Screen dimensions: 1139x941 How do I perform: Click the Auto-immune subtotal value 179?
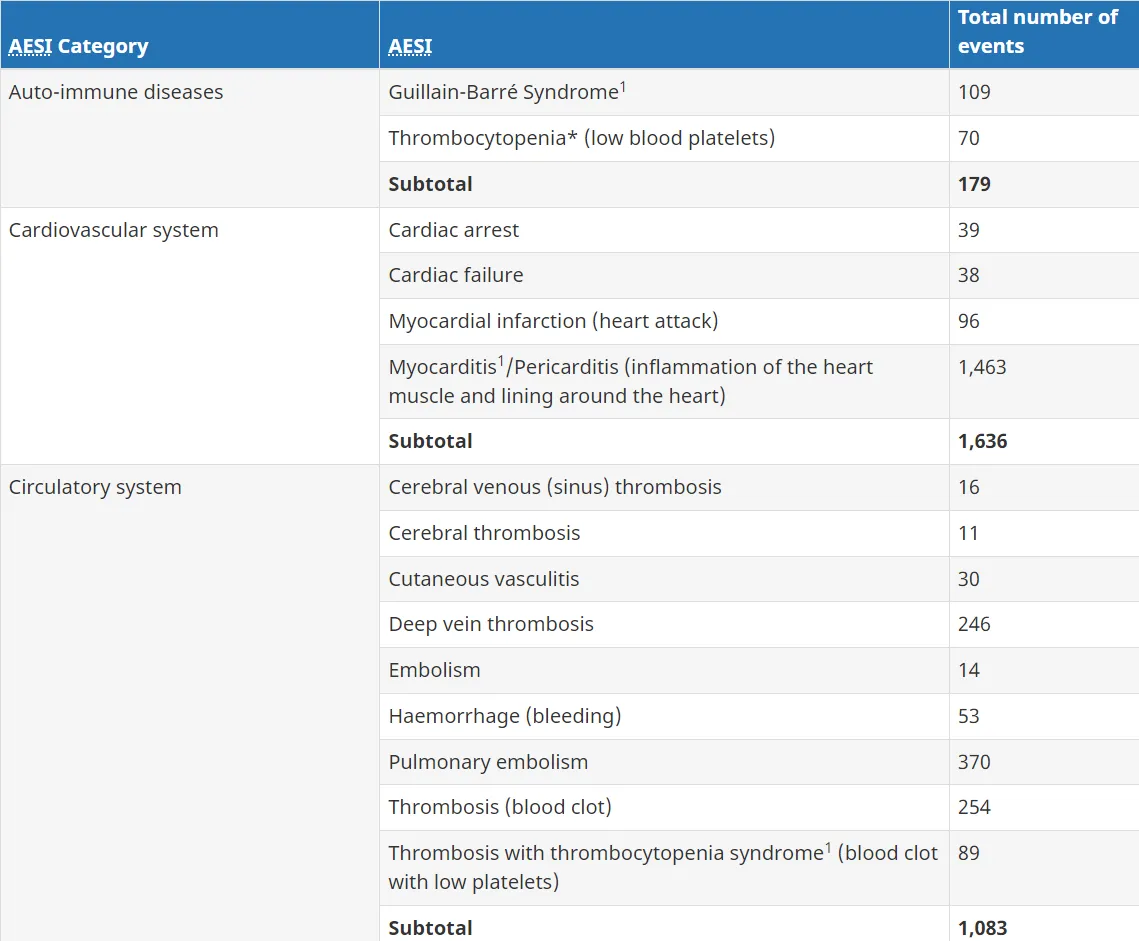click(x=974, y=185)
